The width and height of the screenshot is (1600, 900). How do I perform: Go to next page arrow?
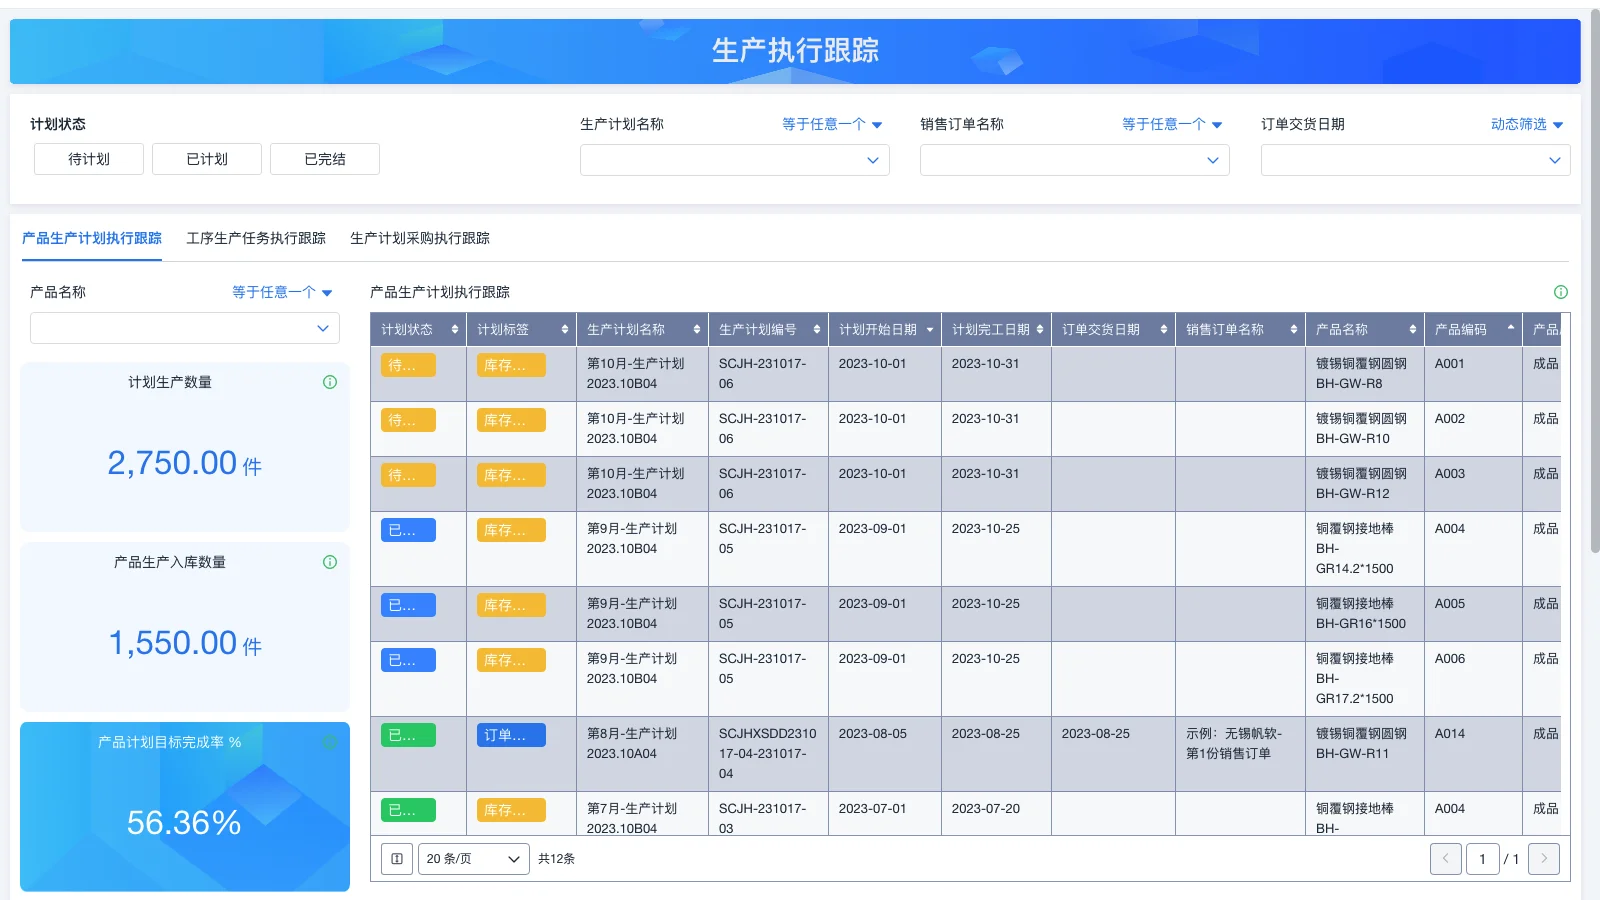1544,859
